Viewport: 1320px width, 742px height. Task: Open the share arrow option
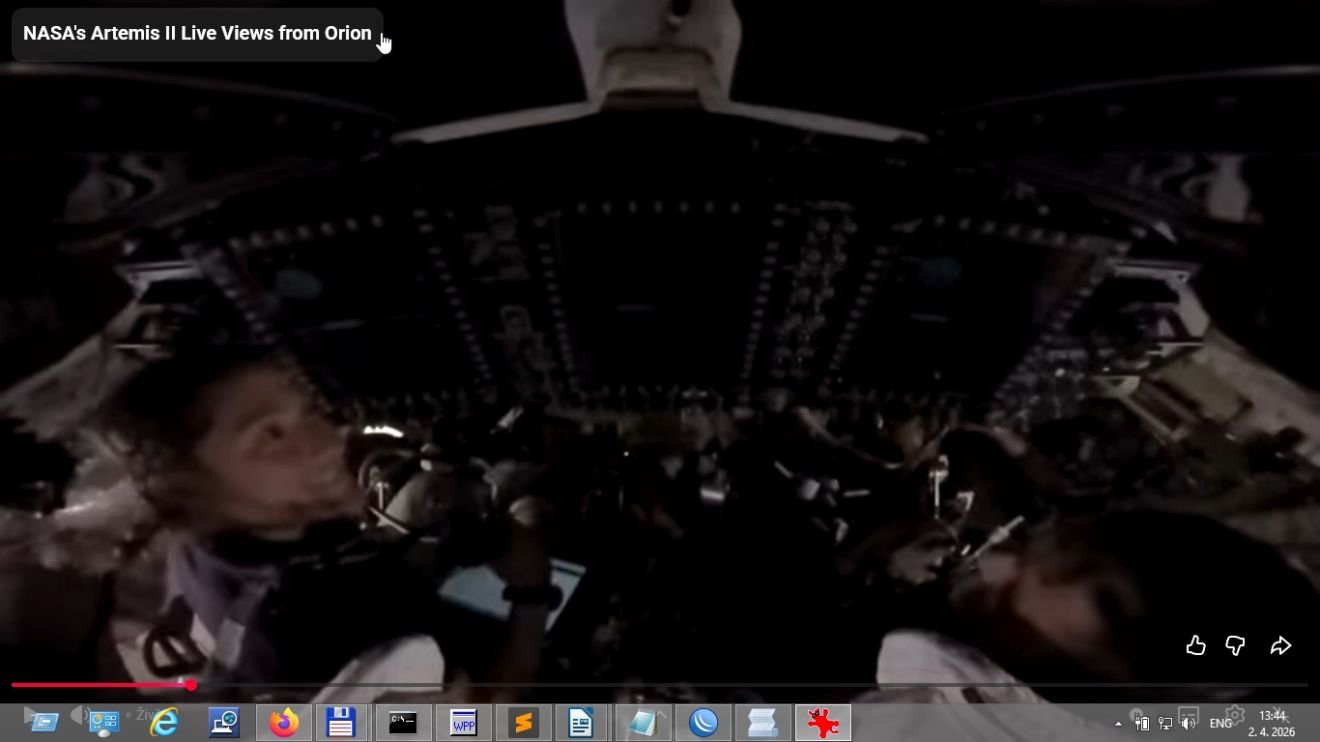click(1280, 646)
